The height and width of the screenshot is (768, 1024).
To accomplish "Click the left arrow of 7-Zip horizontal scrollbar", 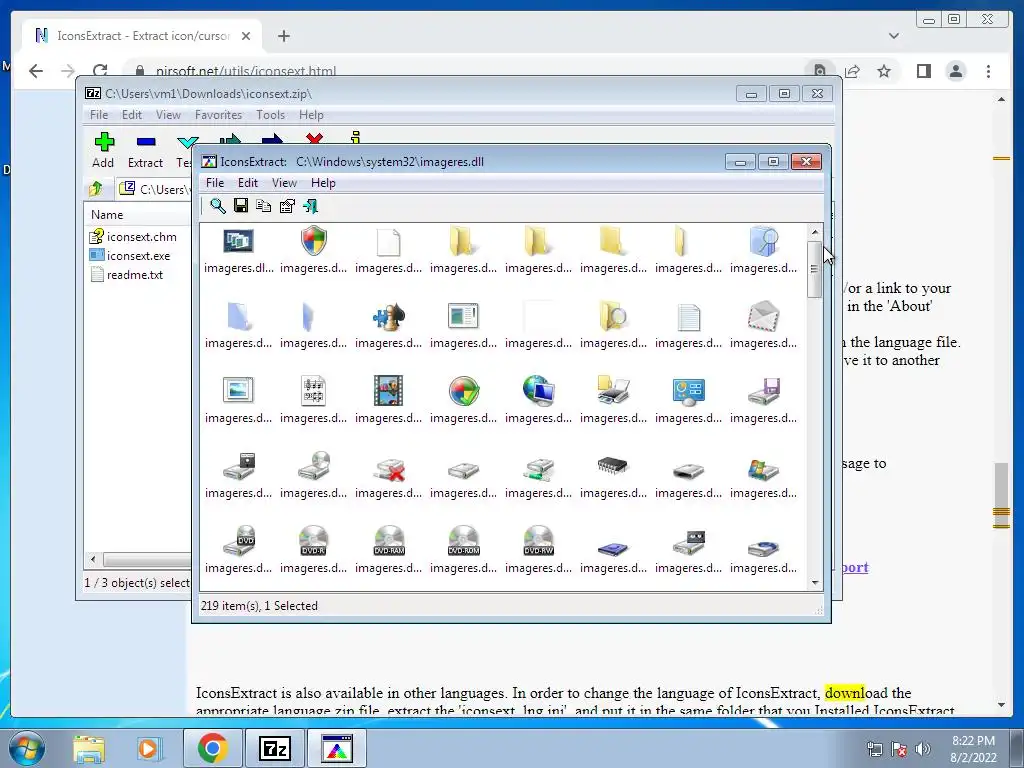I will [93, 559].
